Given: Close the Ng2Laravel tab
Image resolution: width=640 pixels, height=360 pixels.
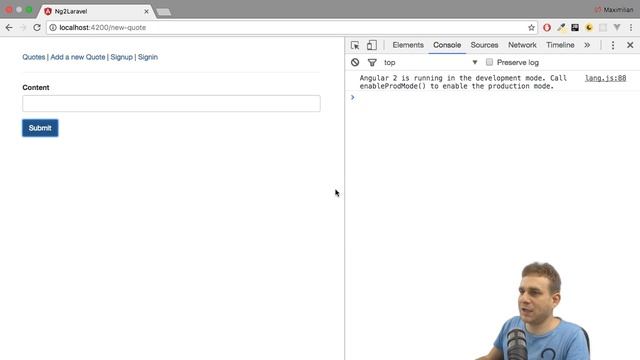Looking at the screenshot, I should [146, 11].
